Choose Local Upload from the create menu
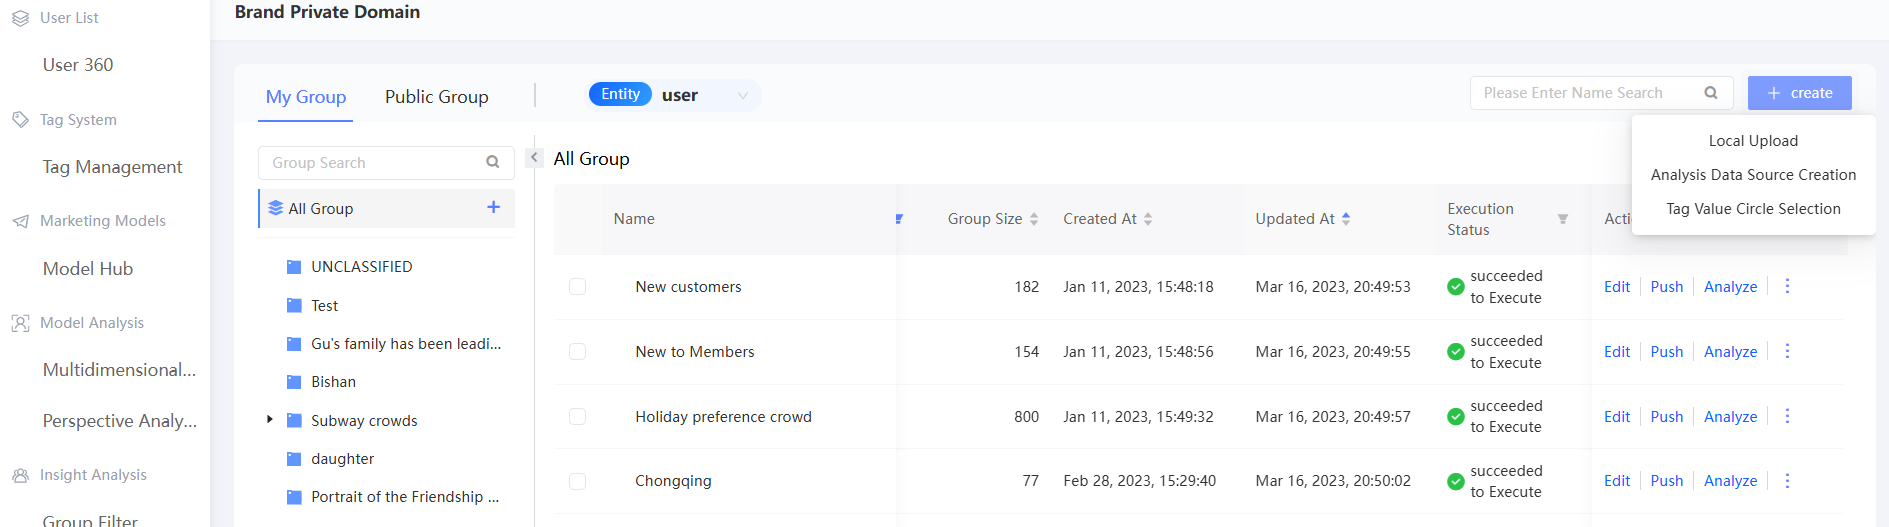 pyautogui.click(x=1753, y=141)
